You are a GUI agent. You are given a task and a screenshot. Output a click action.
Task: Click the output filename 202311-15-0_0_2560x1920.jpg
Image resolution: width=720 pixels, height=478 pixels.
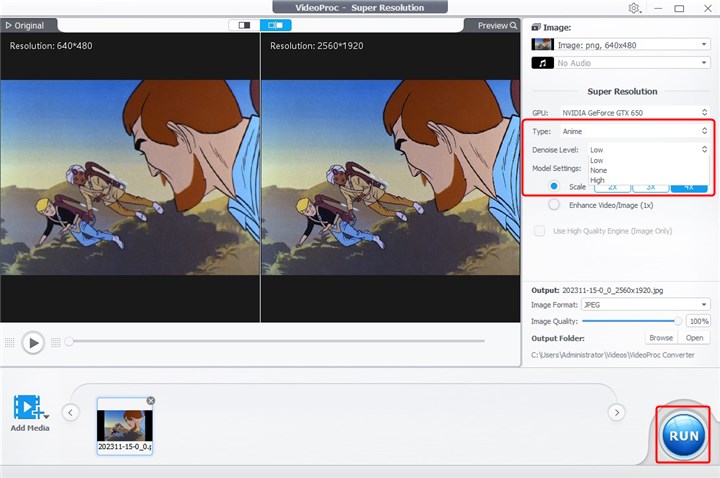coord(613,290)
